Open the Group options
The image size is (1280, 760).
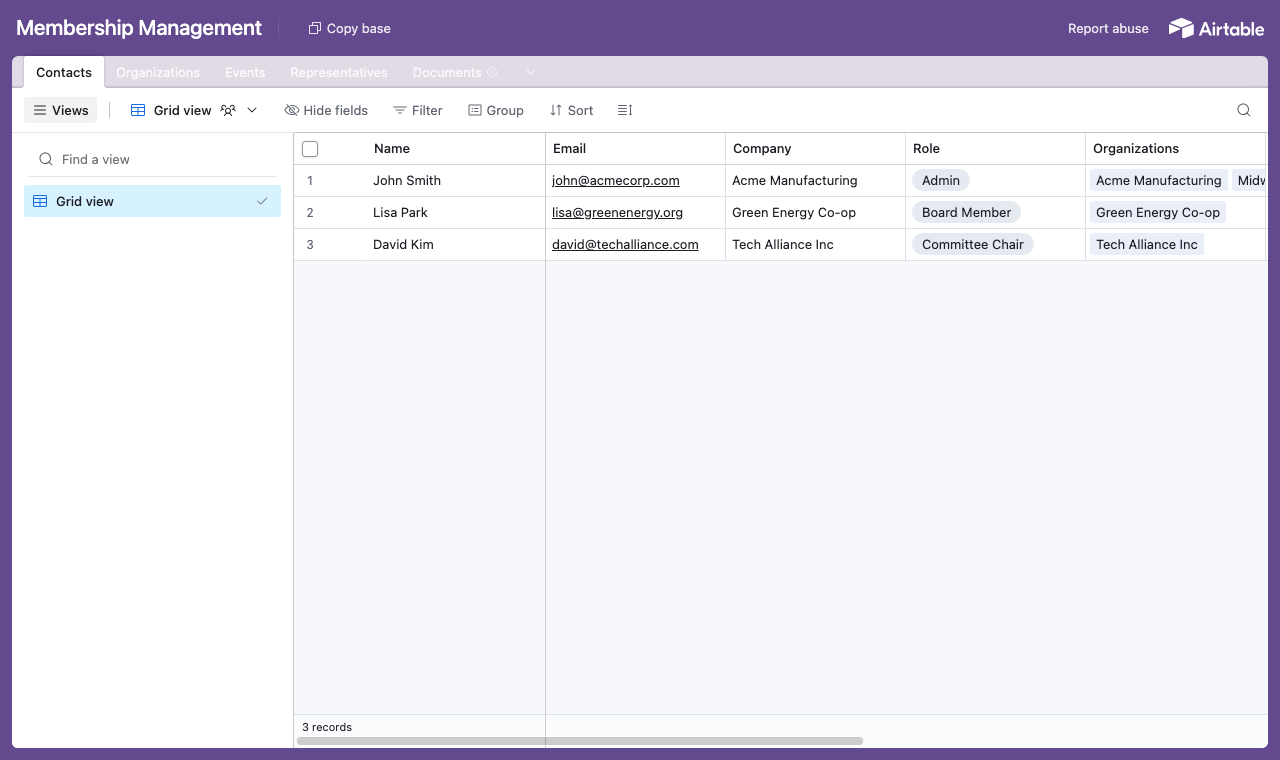(496, 110)
